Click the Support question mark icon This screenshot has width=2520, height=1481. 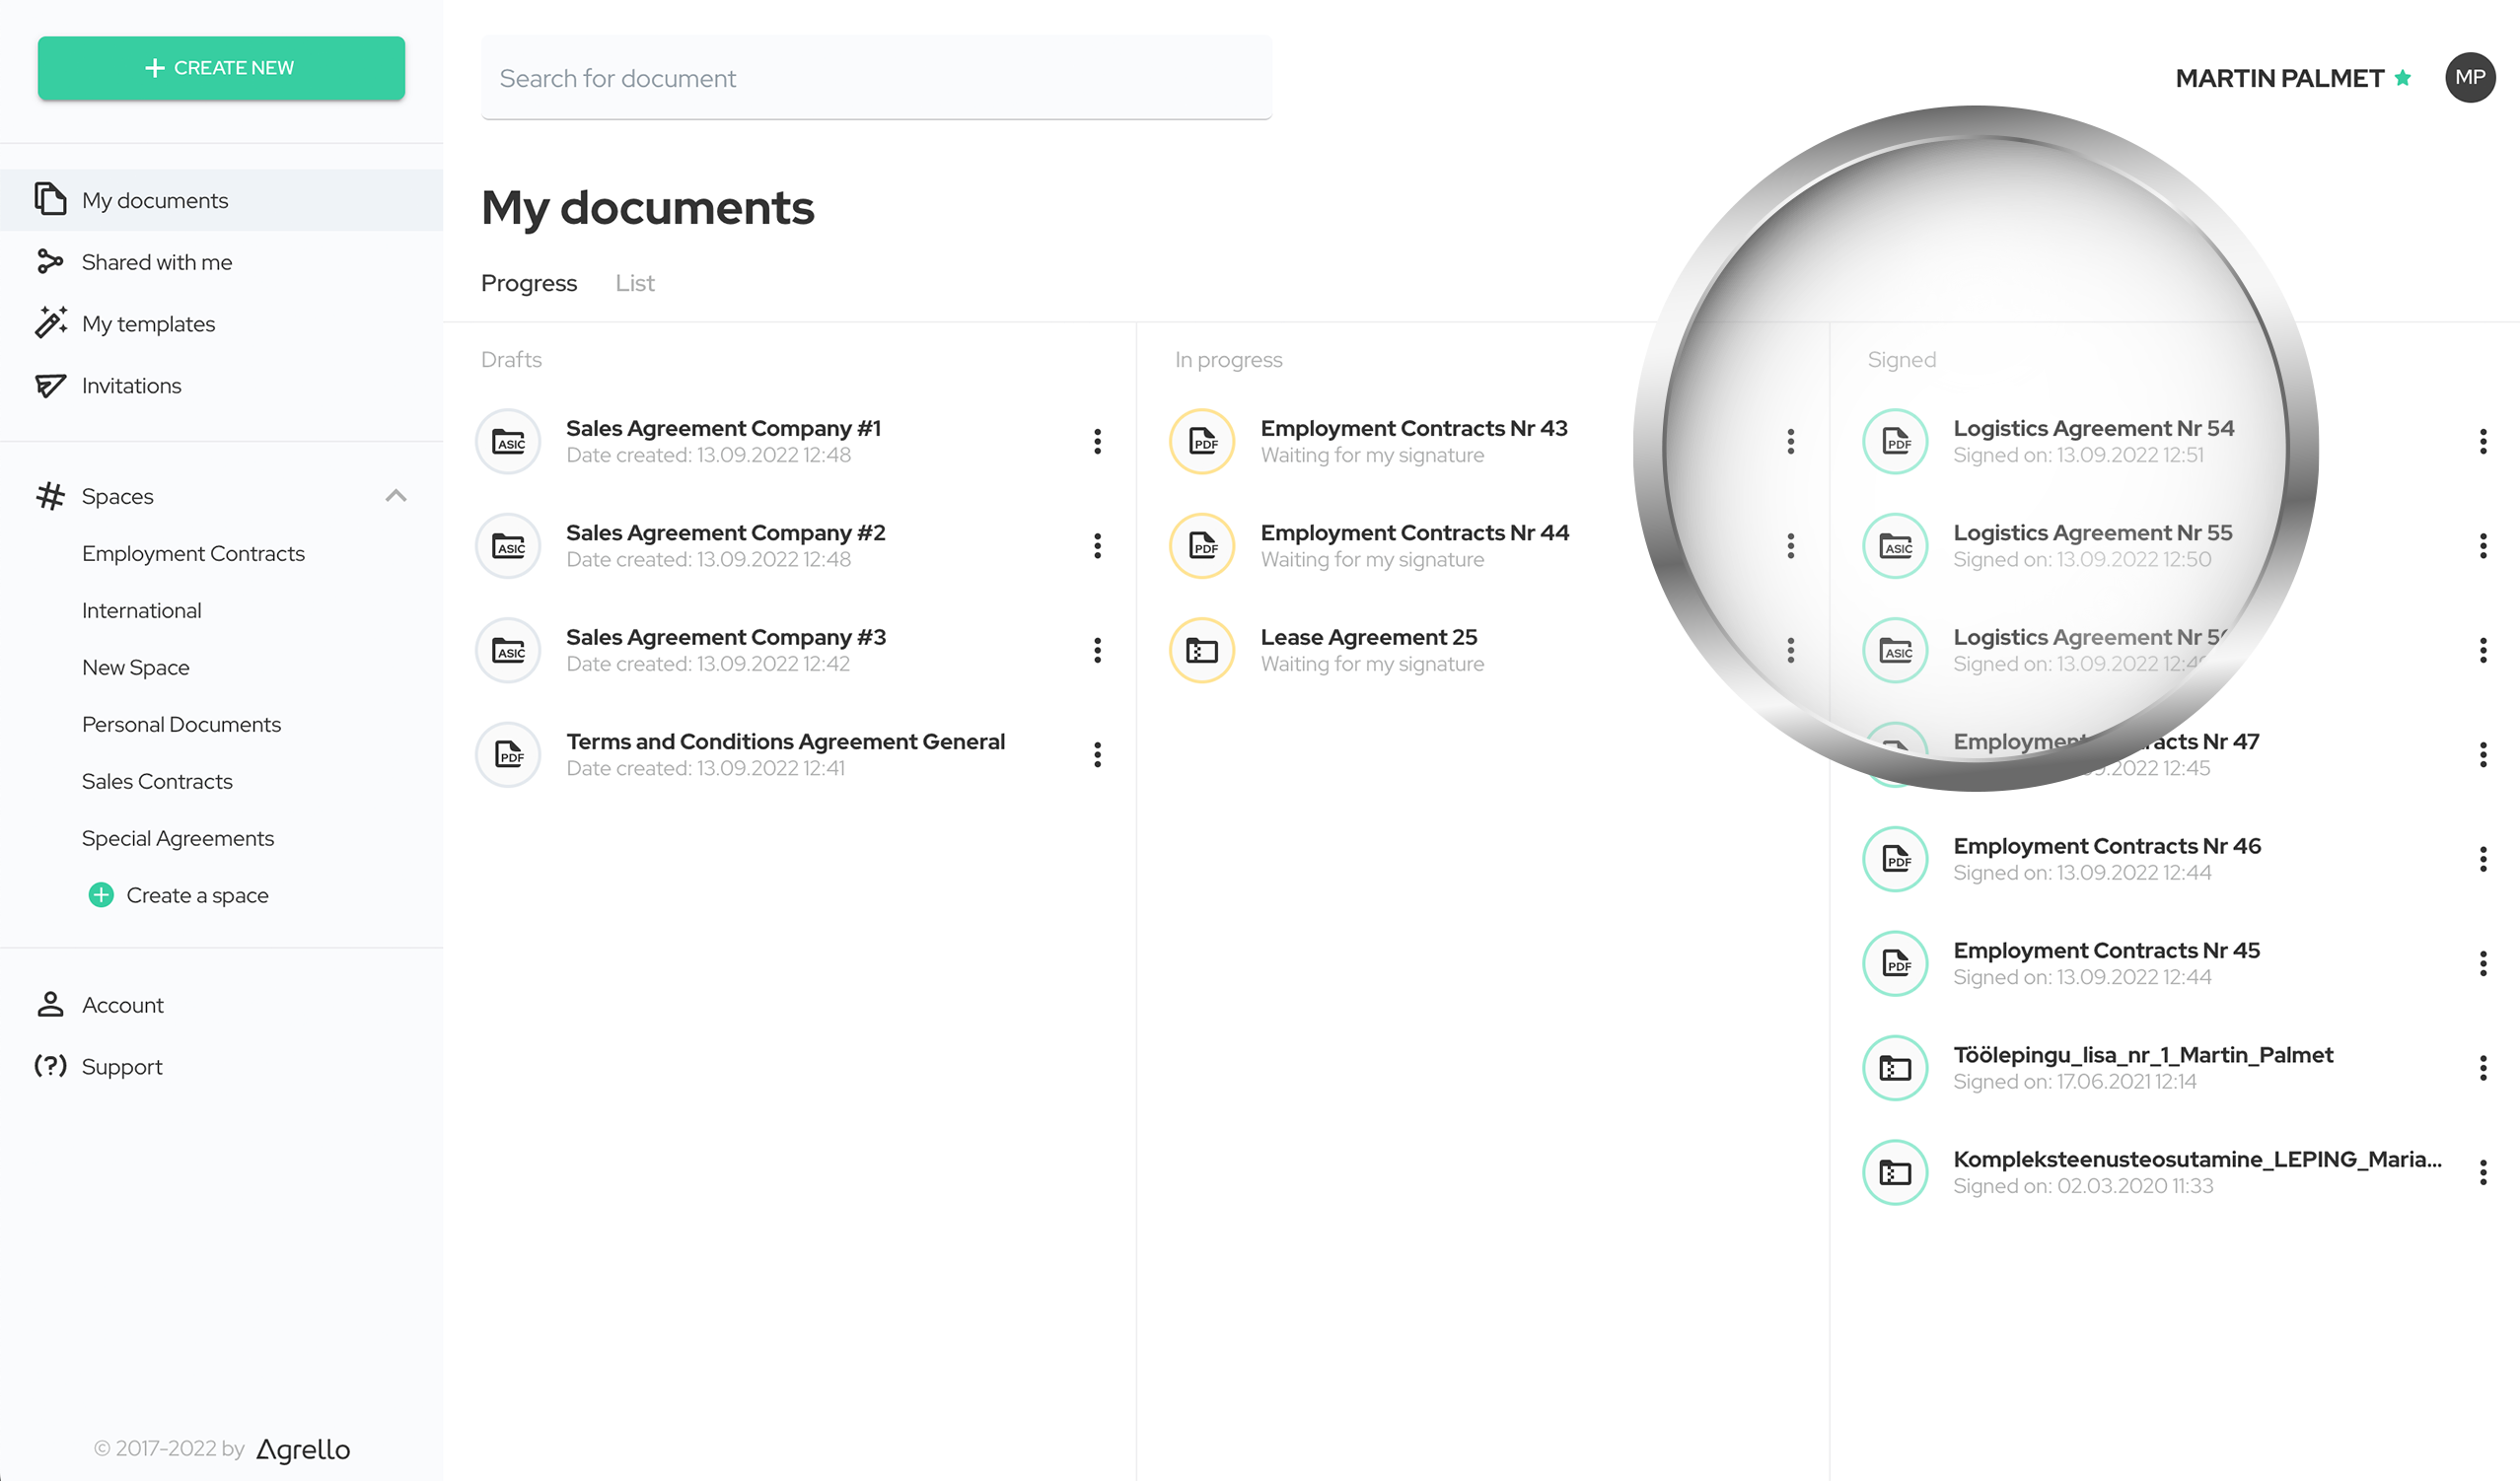coord(51,1066)
